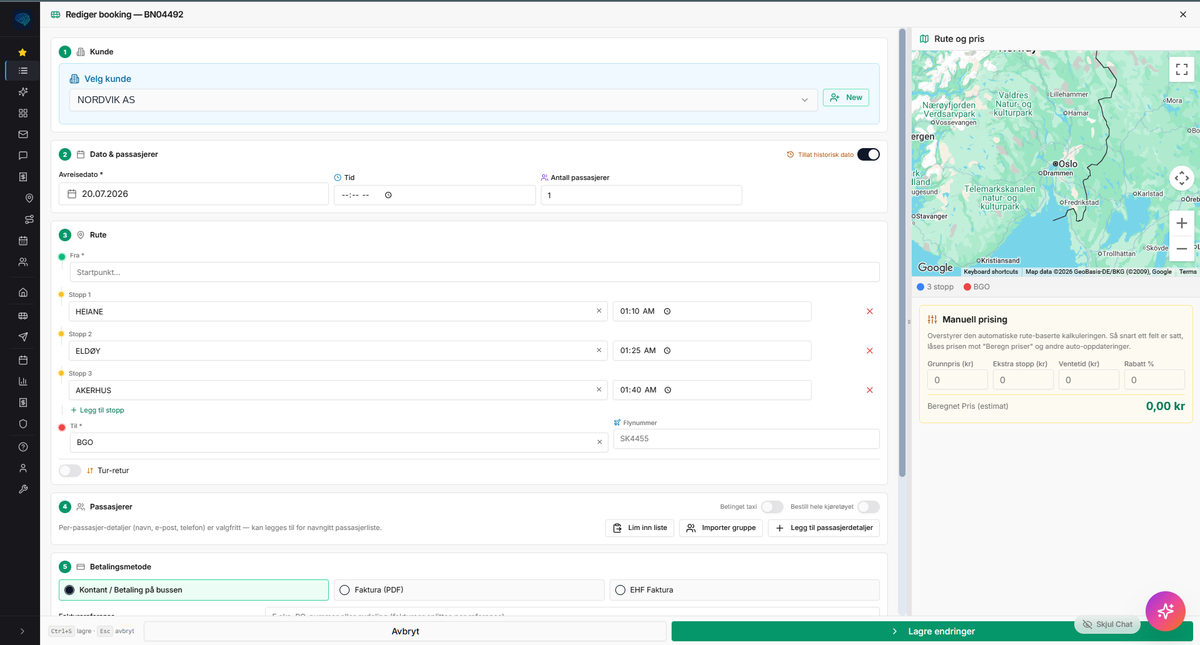Image resolution: width=1200 pixels, height=645 pixels.
Task: Enable the Bestill hele kjøretøyet switch
Action: click(868, 507)
